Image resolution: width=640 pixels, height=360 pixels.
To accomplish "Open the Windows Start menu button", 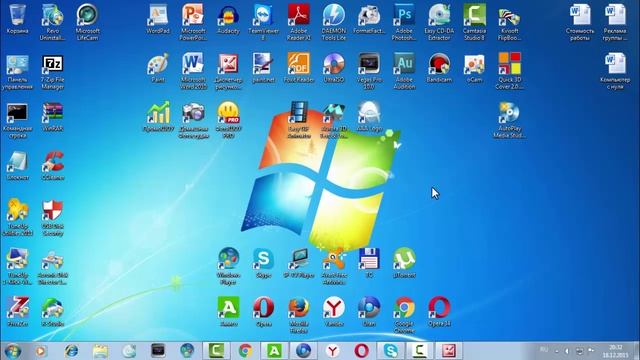I will [13, 351].
